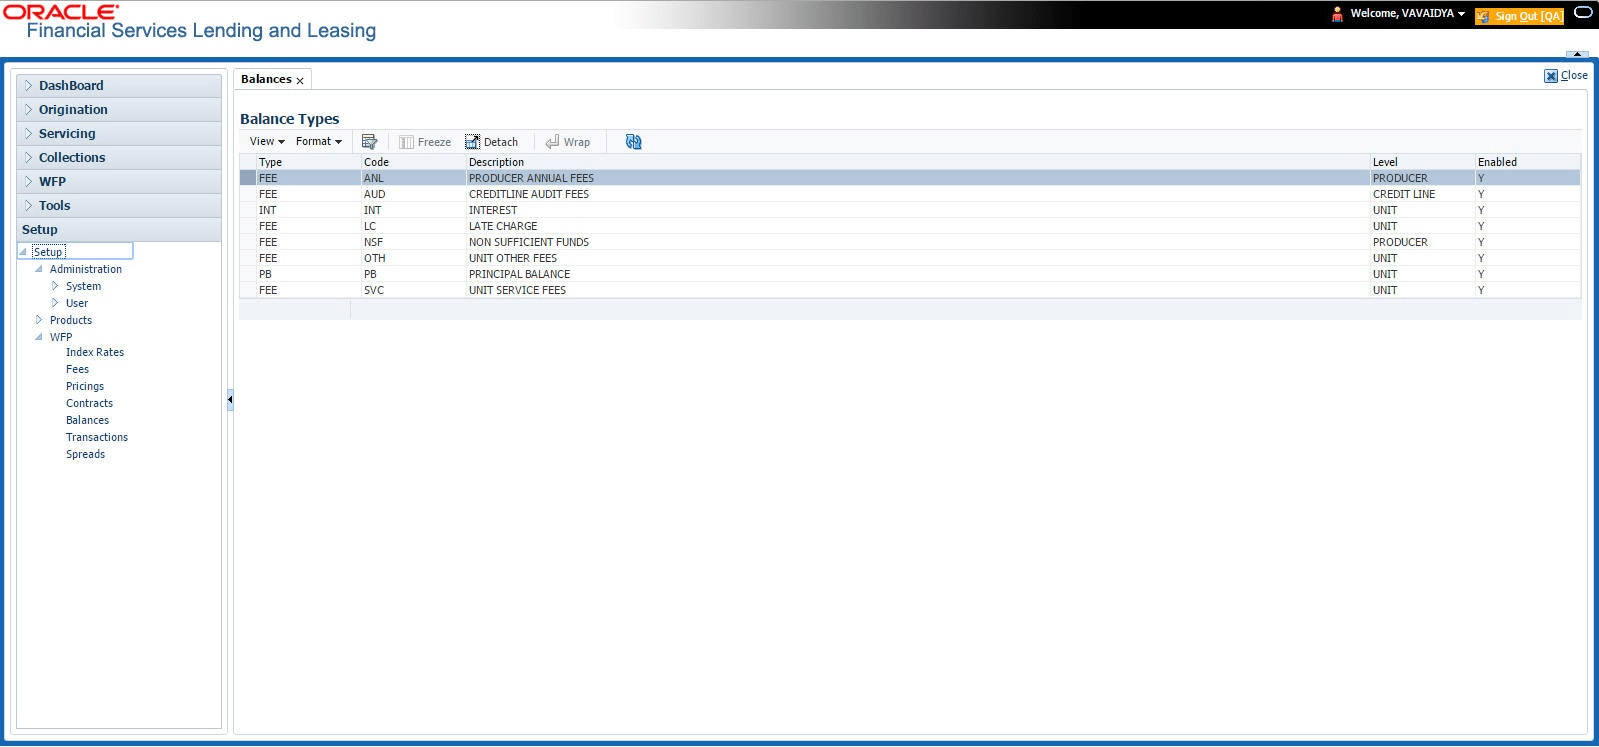
Task: Open the Format menu
Action: pos(319,142)
